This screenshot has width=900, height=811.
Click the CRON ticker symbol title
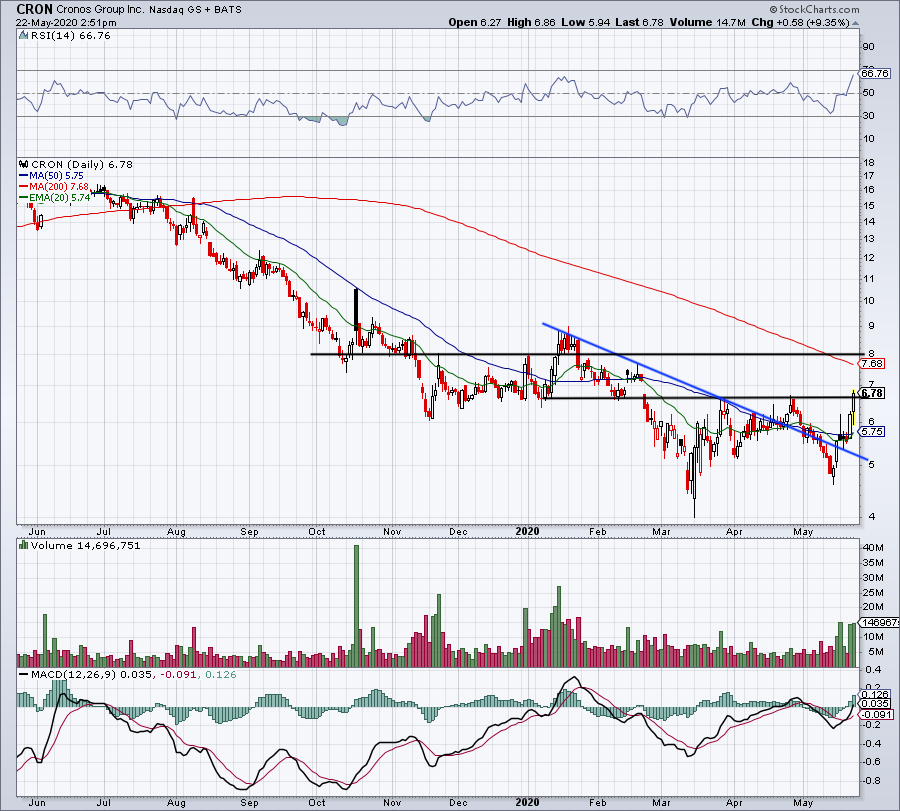coord(36,9)
